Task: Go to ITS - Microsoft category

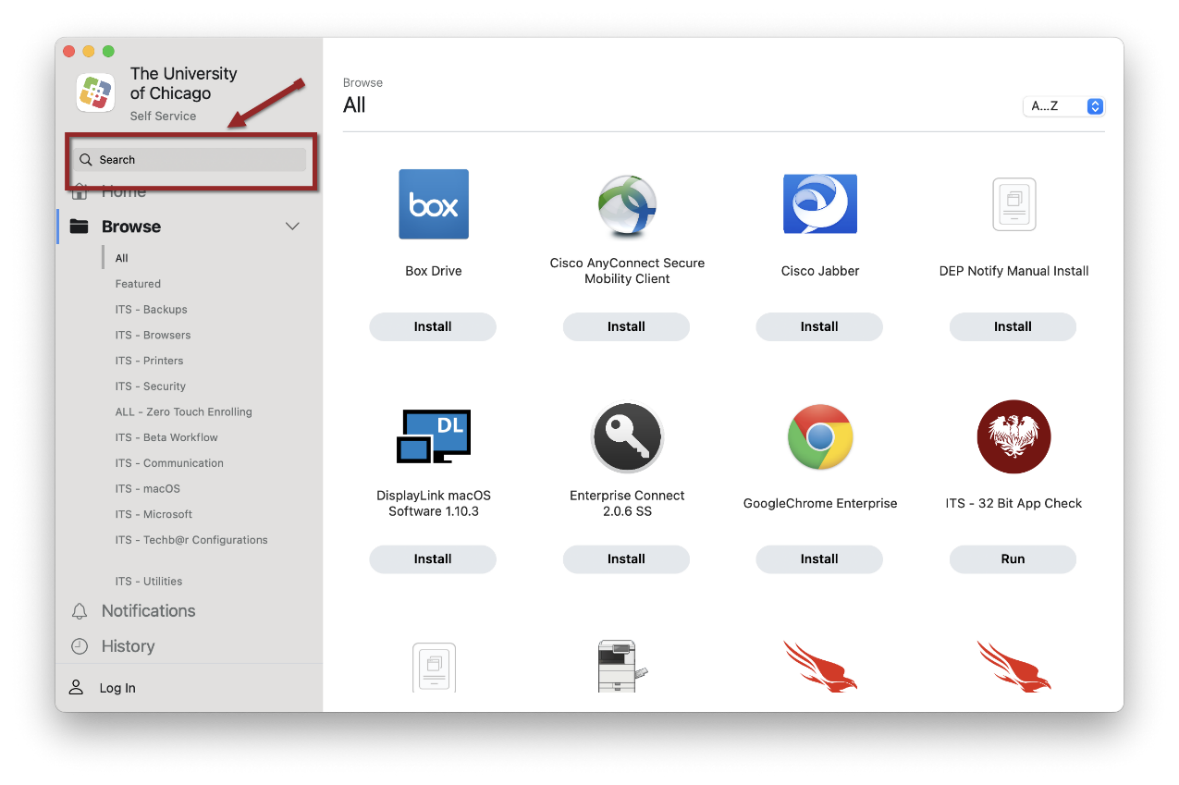Action: (153, 514)
